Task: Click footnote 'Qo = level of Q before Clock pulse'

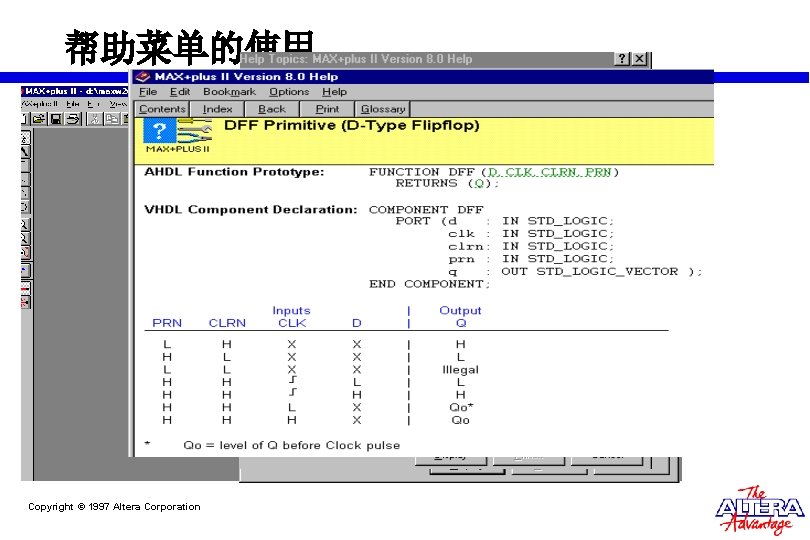Action: point(291,445)
